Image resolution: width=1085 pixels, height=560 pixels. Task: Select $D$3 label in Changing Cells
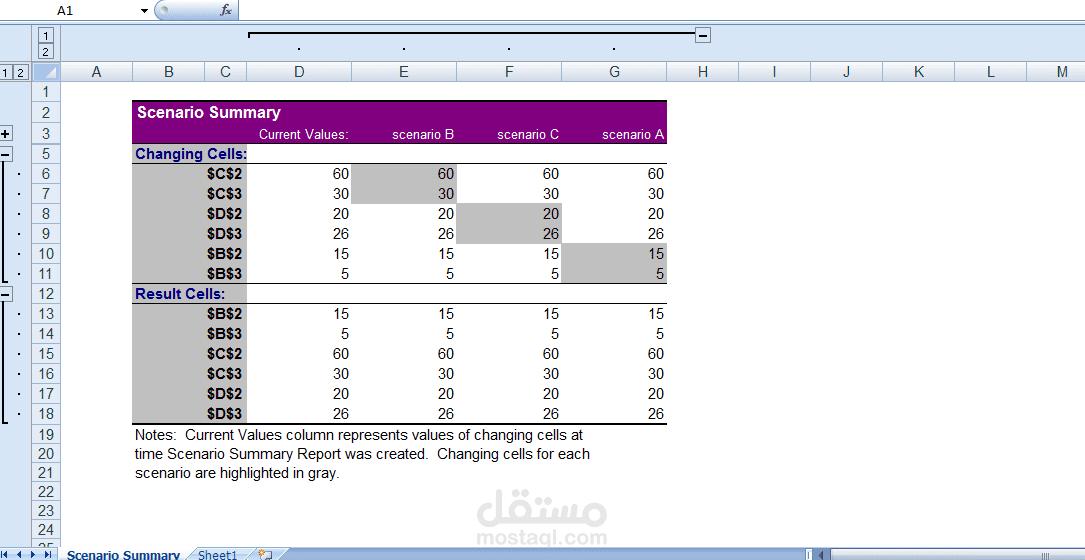[x=225, y=233]
